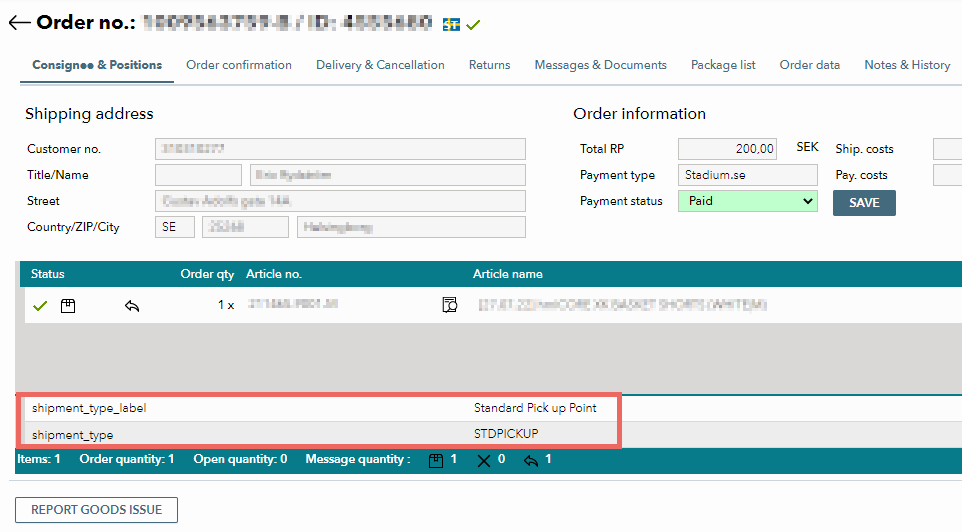Click the return arrow icon in article row
The image size is (962, 532).
click(x=132, y=306)
